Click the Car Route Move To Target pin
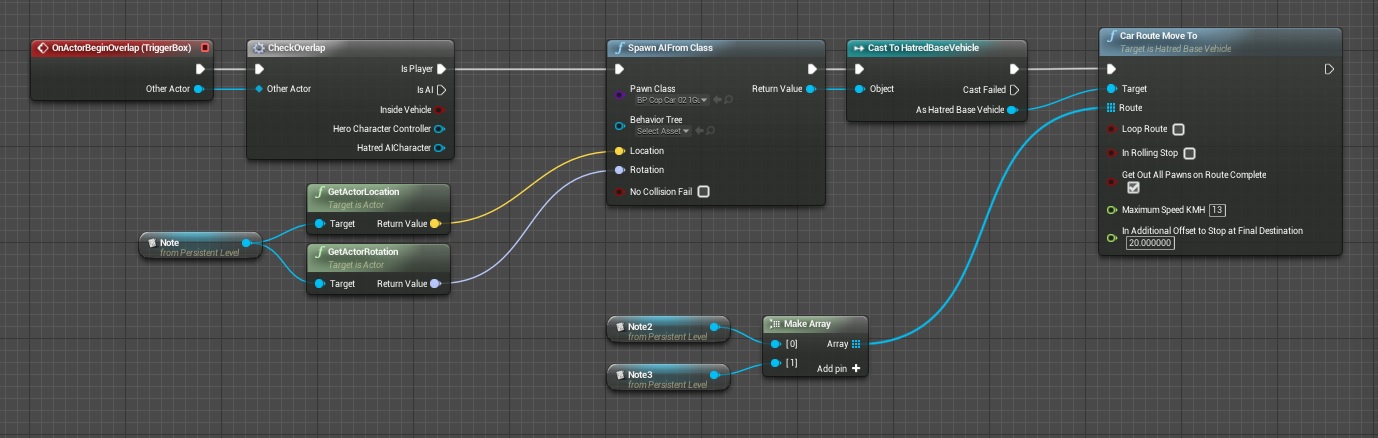The image size is (1378, 438). [x=1111, y=89]
